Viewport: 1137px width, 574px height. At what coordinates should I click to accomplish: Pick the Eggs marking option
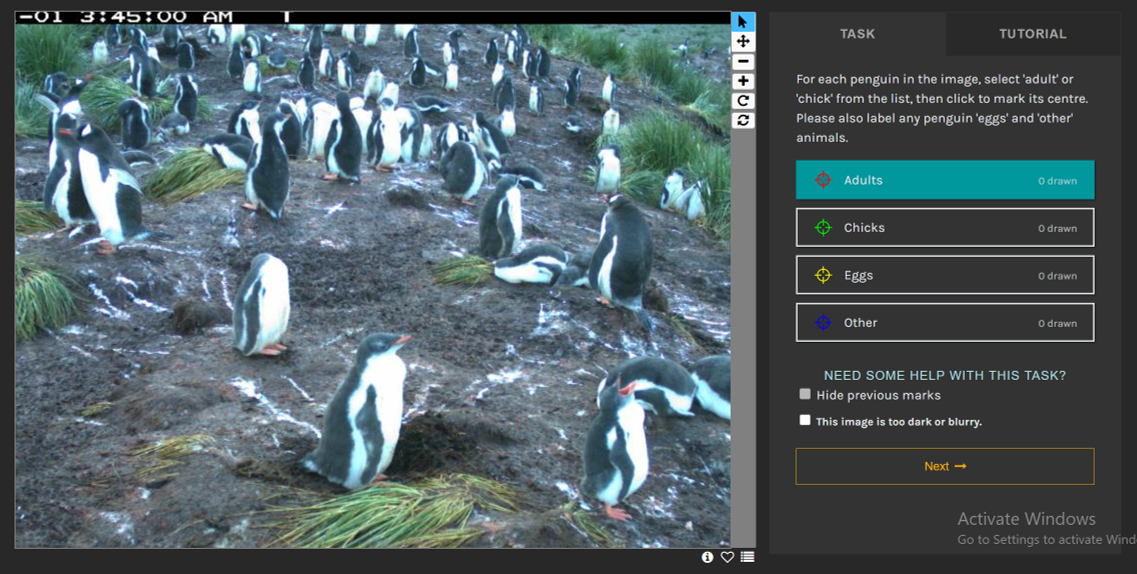[944, 275]
